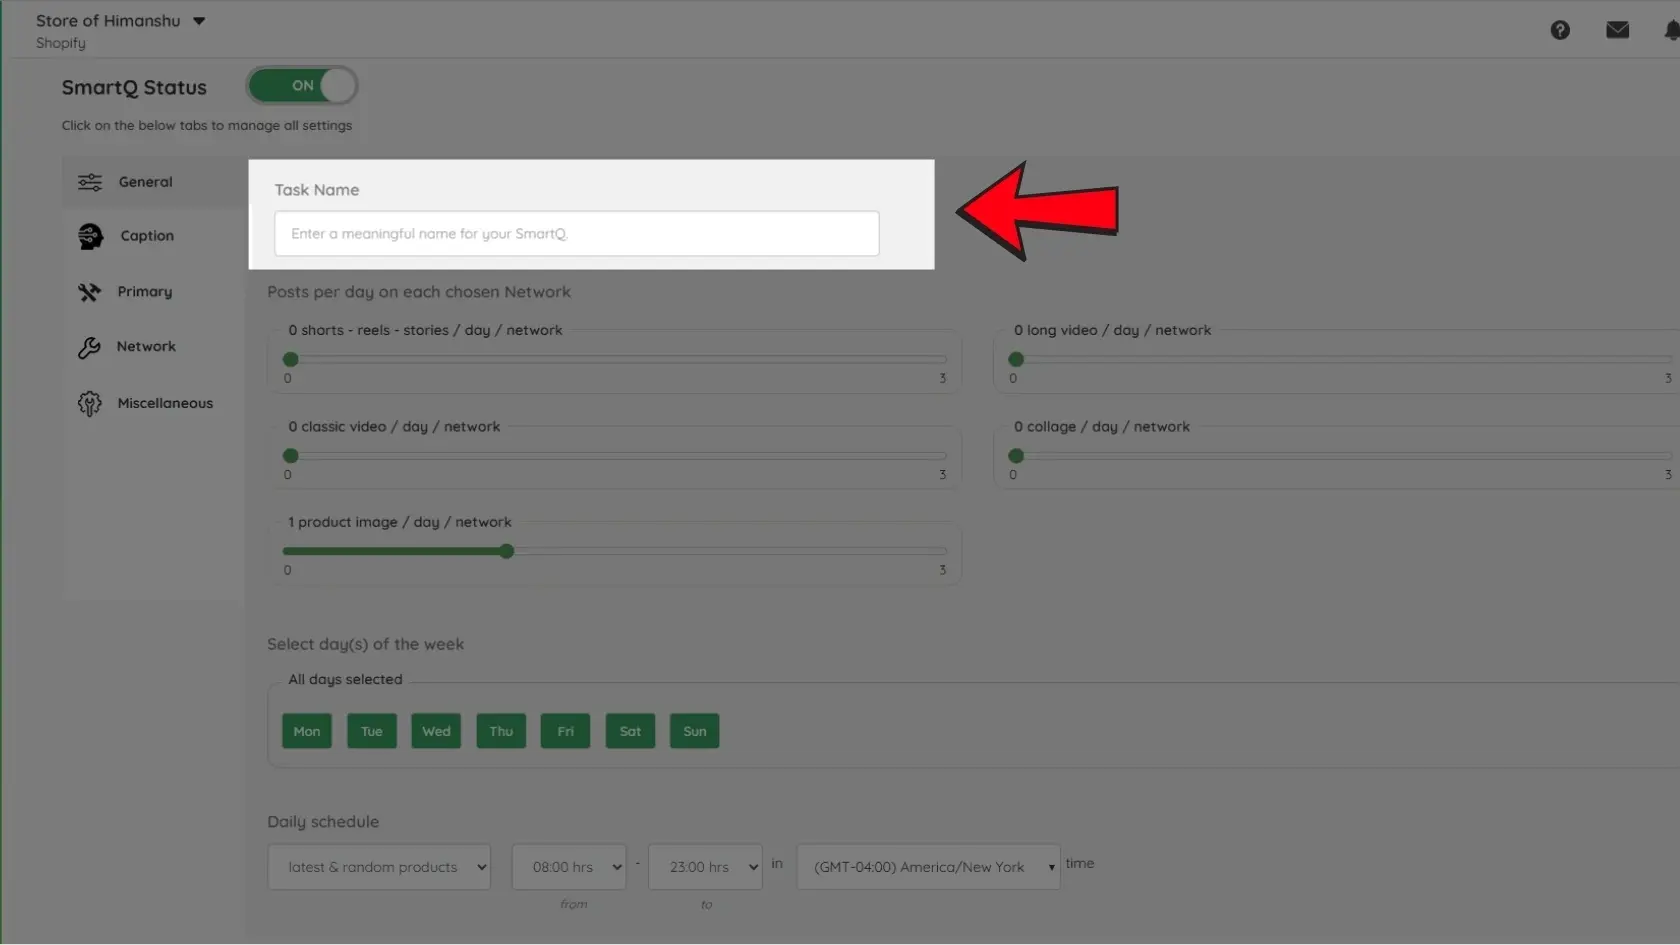Screen dimensions: 1680x945
Task: Toggle the Tue day button
Action: tap(372, 731)
